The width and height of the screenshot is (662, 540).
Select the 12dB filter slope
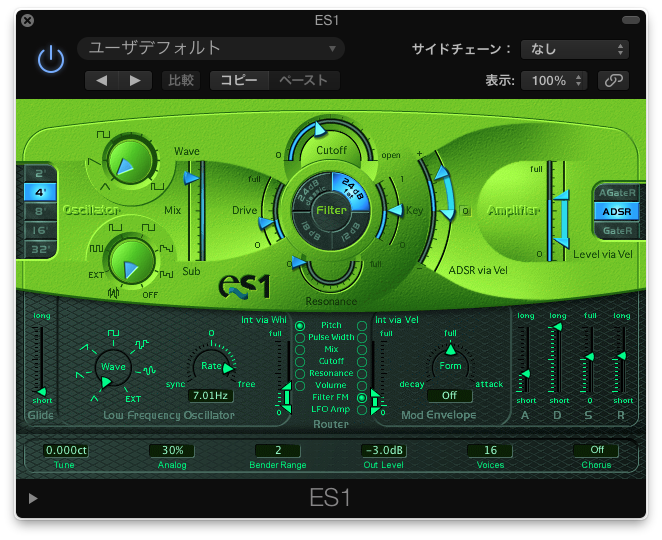point(350,231)
